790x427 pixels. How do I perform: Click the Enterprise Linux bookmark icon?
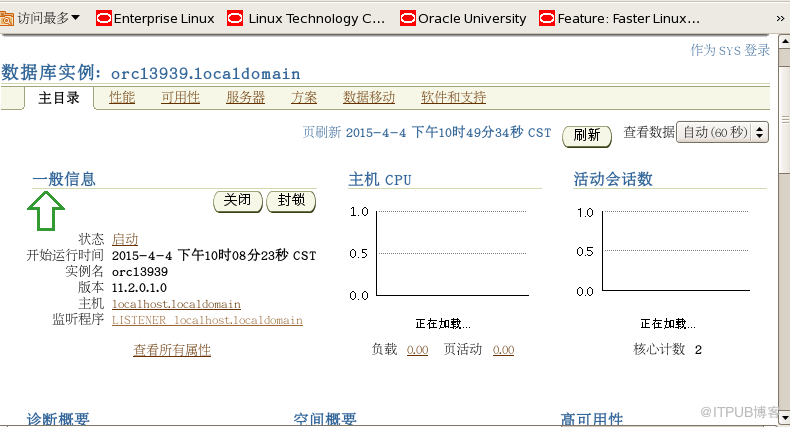pos(104,19)
